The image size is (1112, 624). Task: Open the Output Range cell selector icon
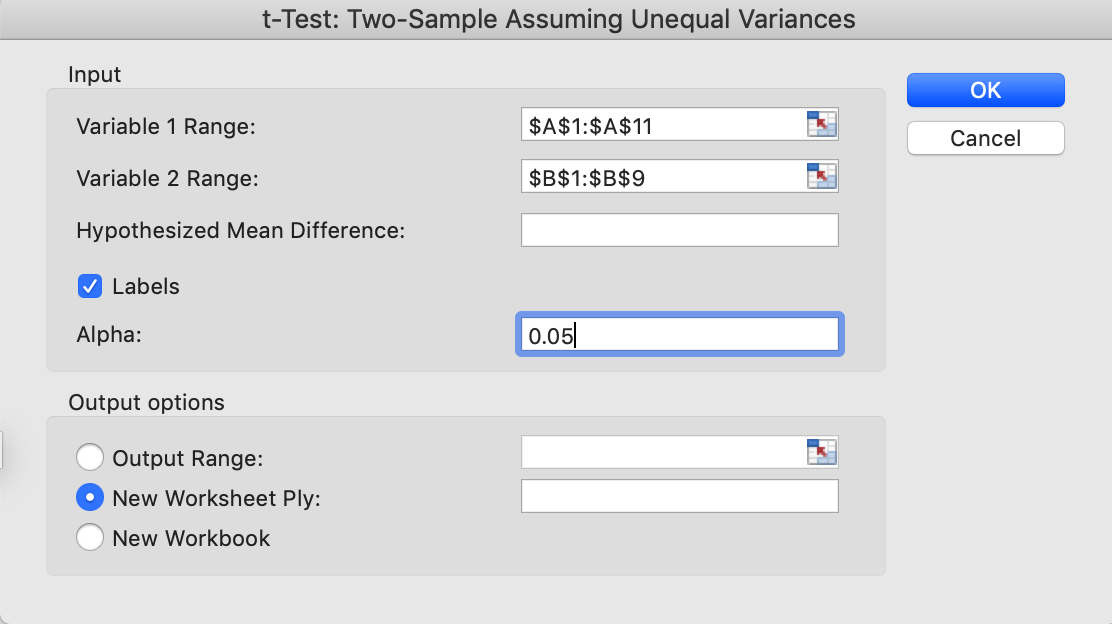point(821,452)
